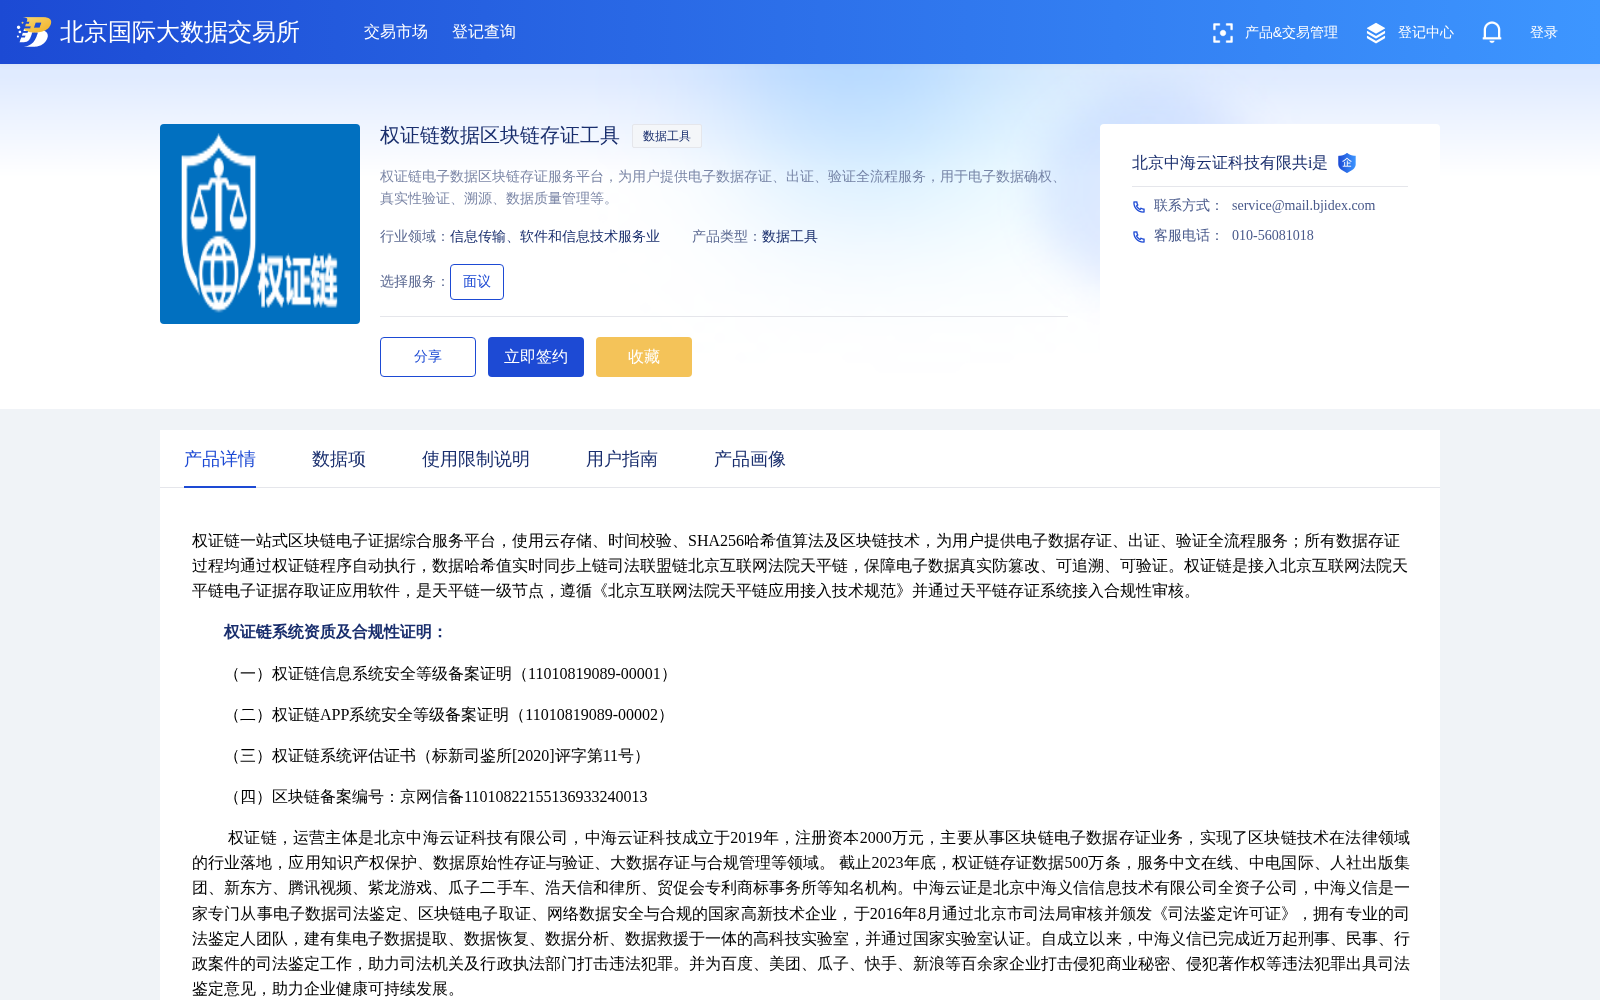
Task: Switch to the 数据项 tab
Action: click(339, 459)
